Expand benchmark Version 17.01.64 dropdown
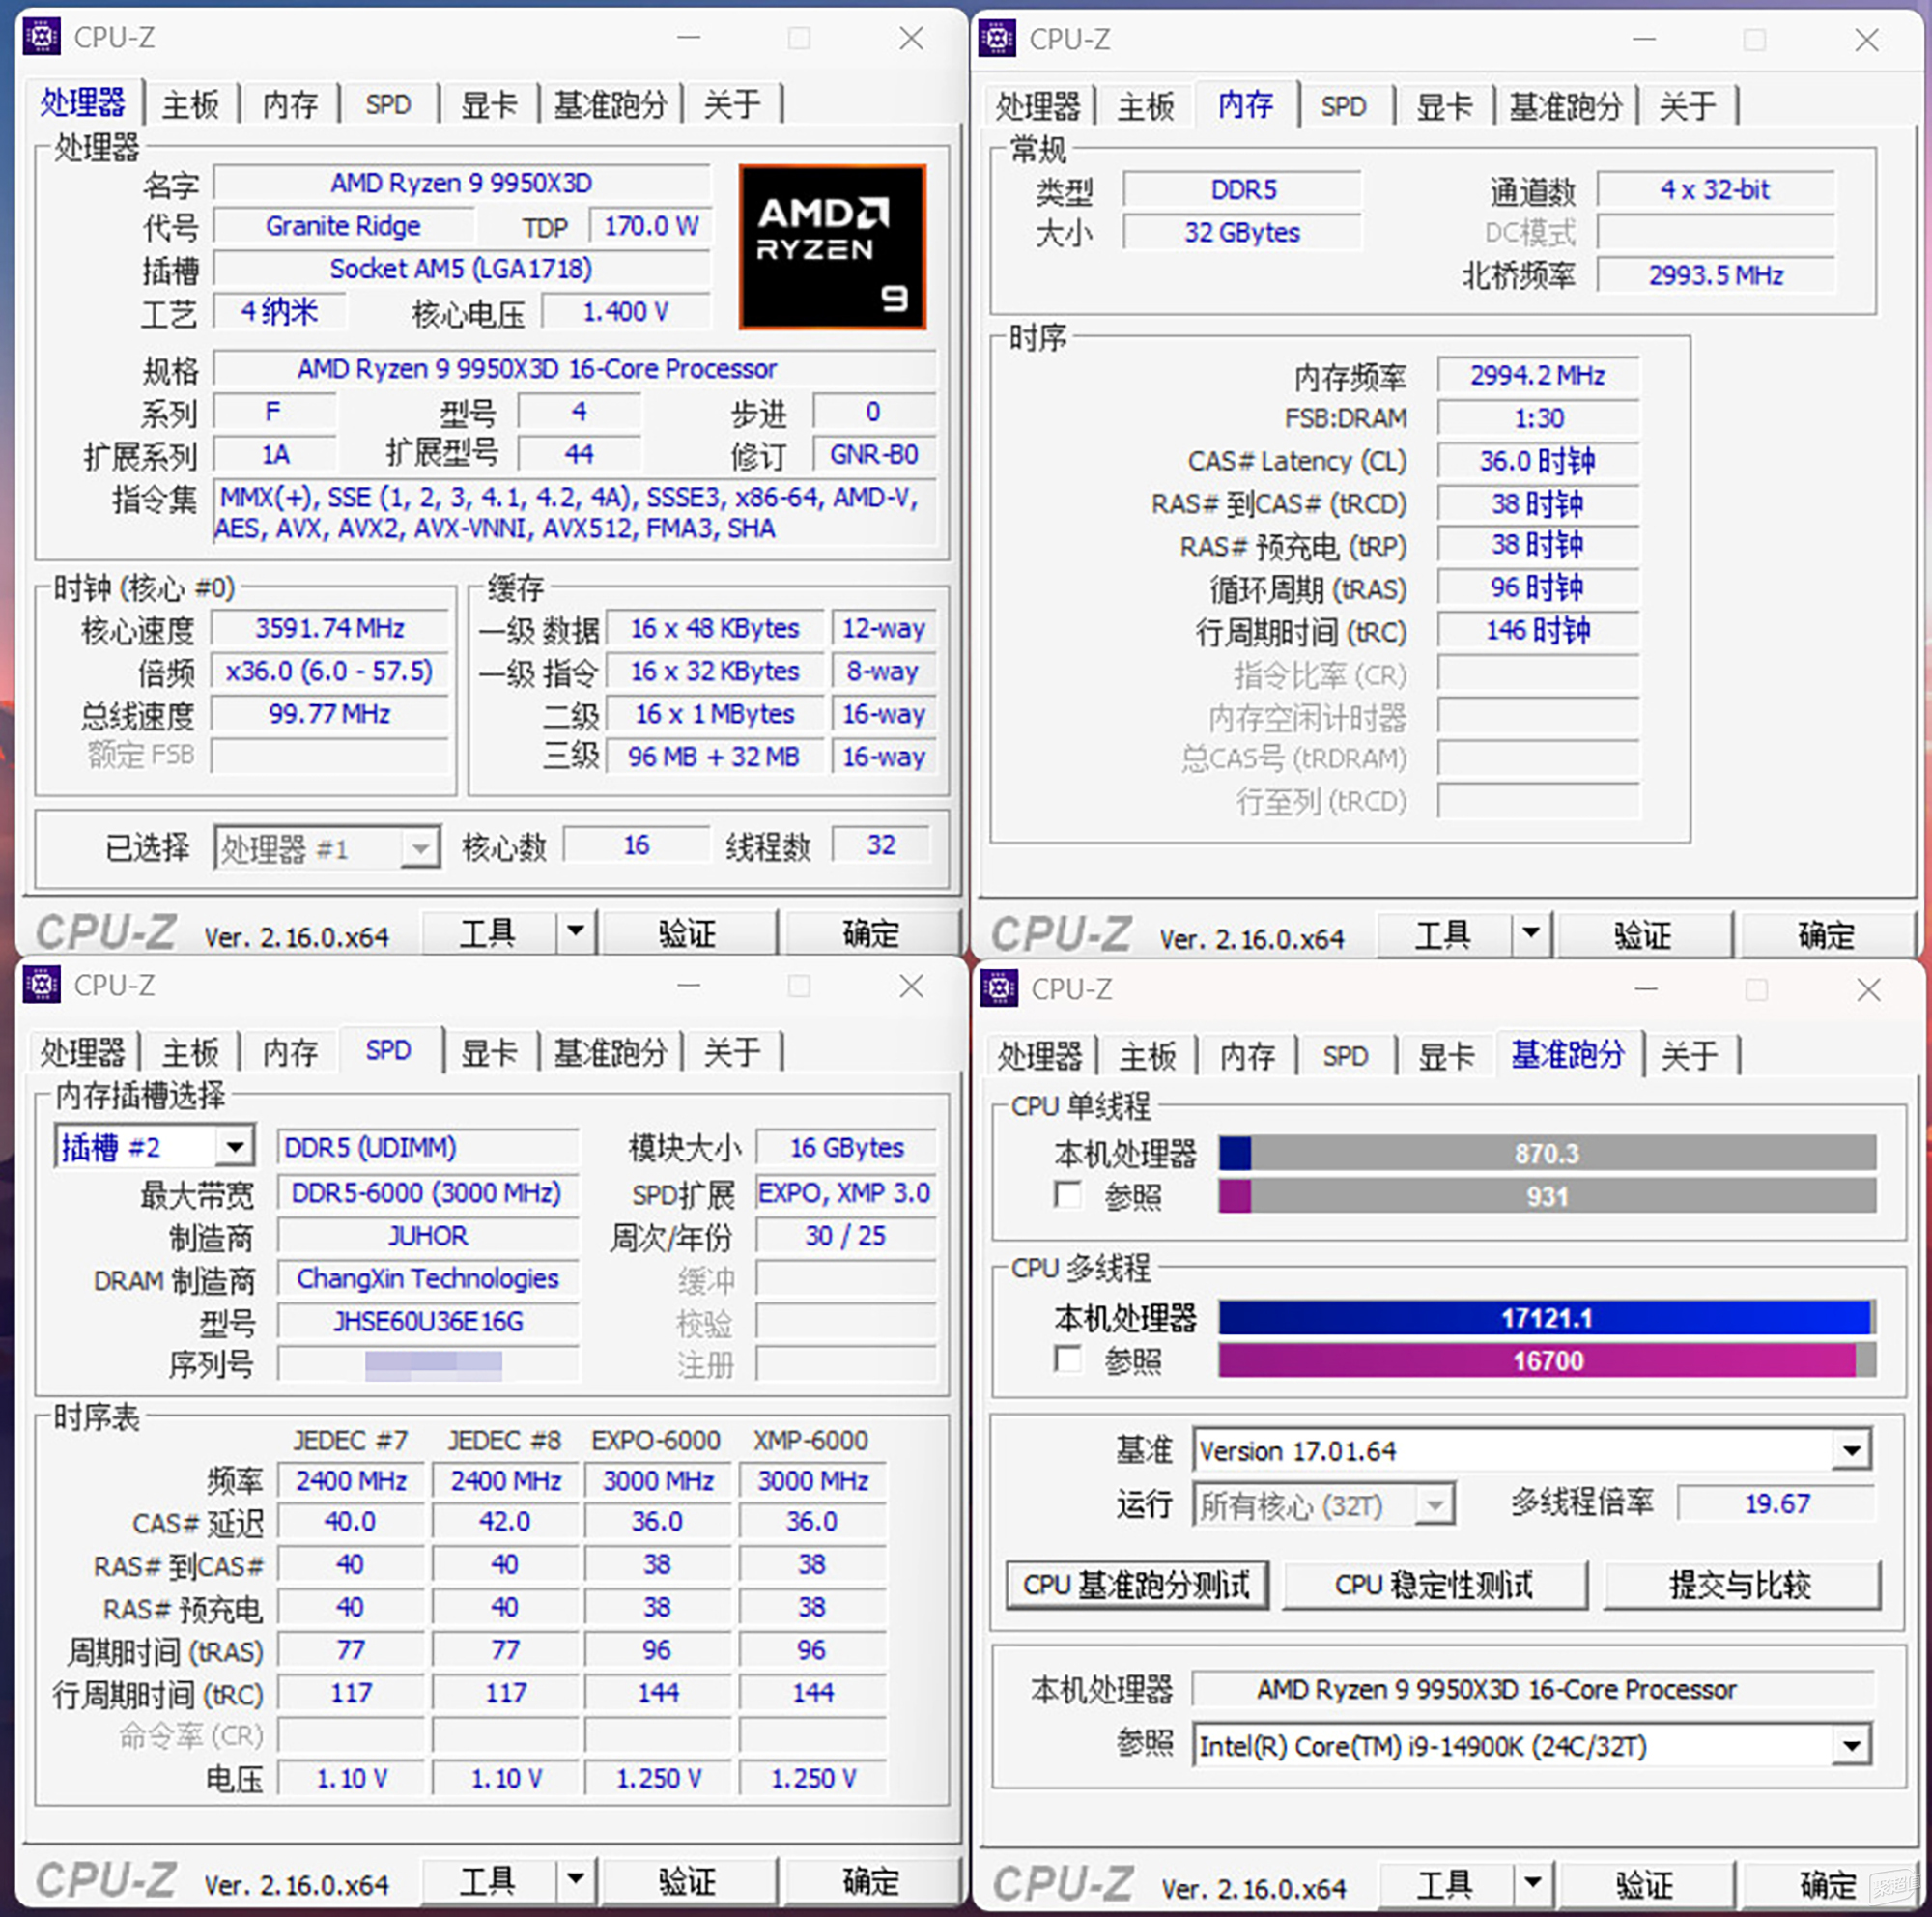 point(1851,1450)
